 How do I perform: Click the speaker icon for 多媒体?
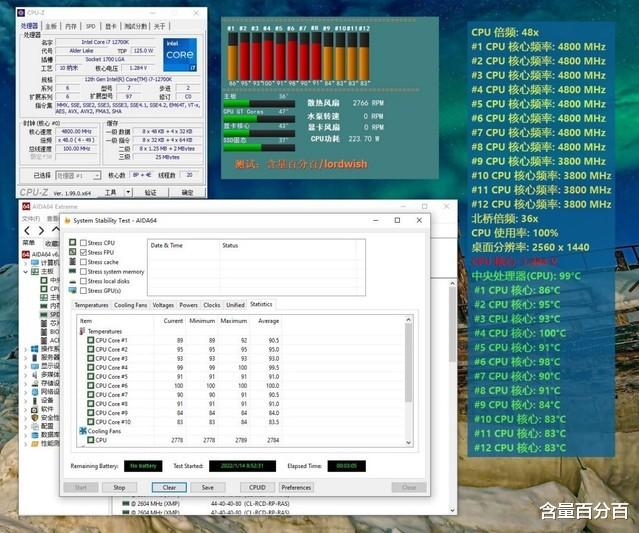coord(35,374)
